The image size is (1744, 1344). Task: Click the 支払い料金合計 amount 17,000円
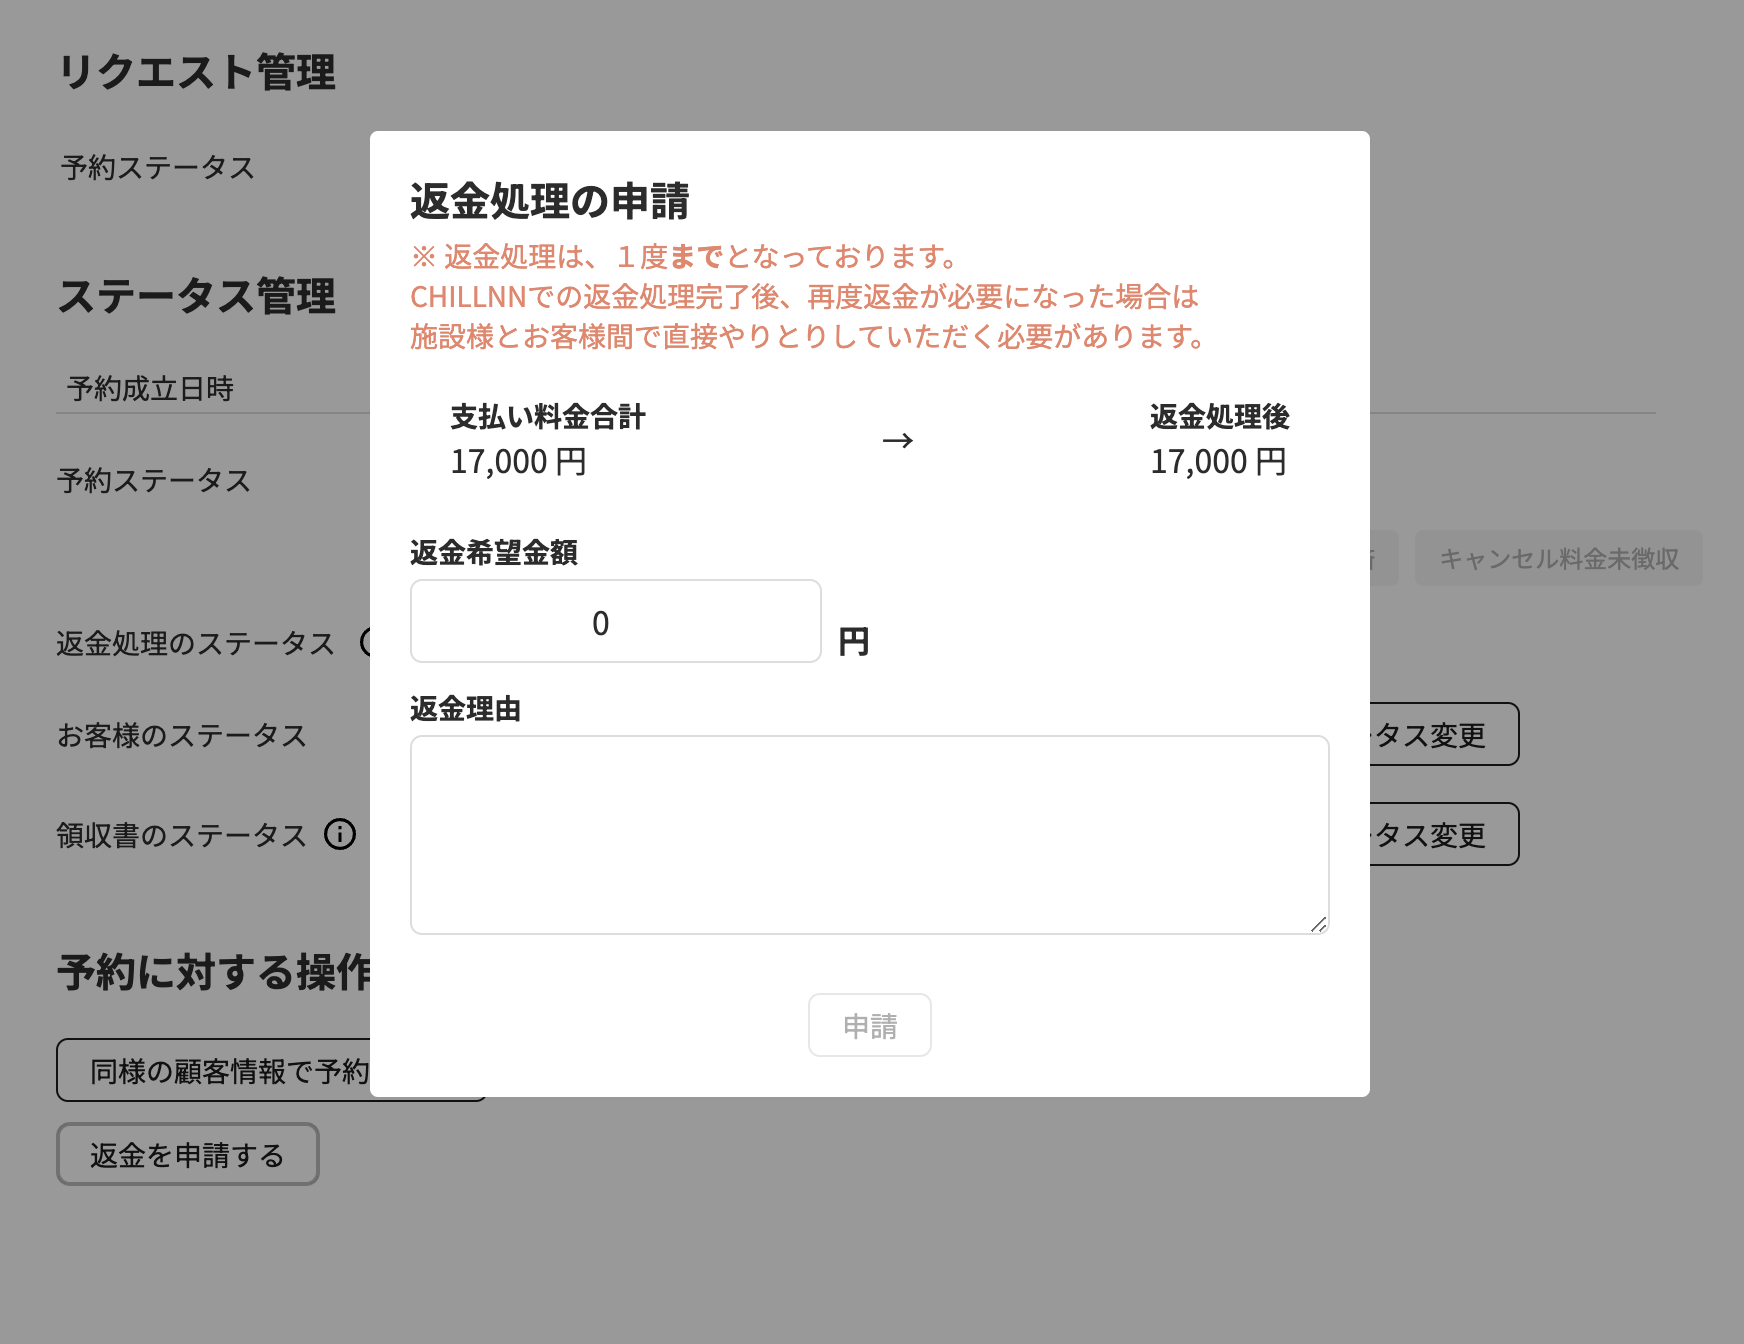point(520,461)
